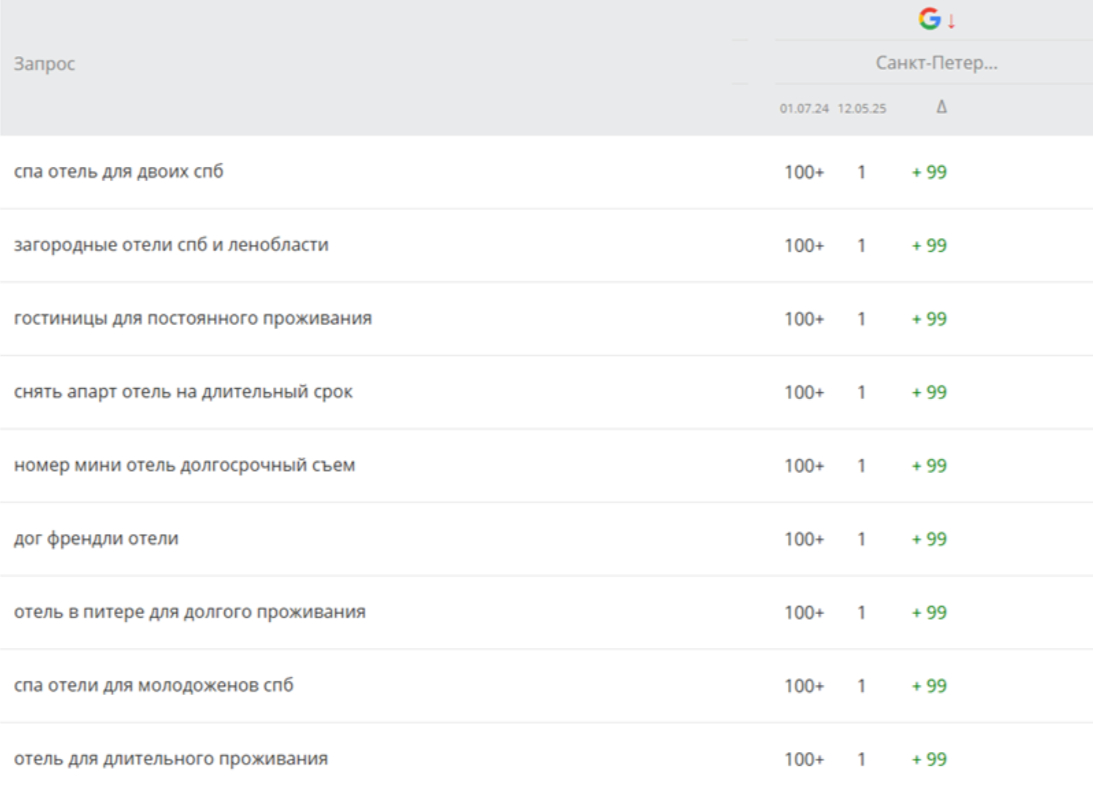The image size is (1093, 790).
Task: Click 'снять апарт отель на длительный срок'
Action: pyautogui.click(x=183, y=392)
